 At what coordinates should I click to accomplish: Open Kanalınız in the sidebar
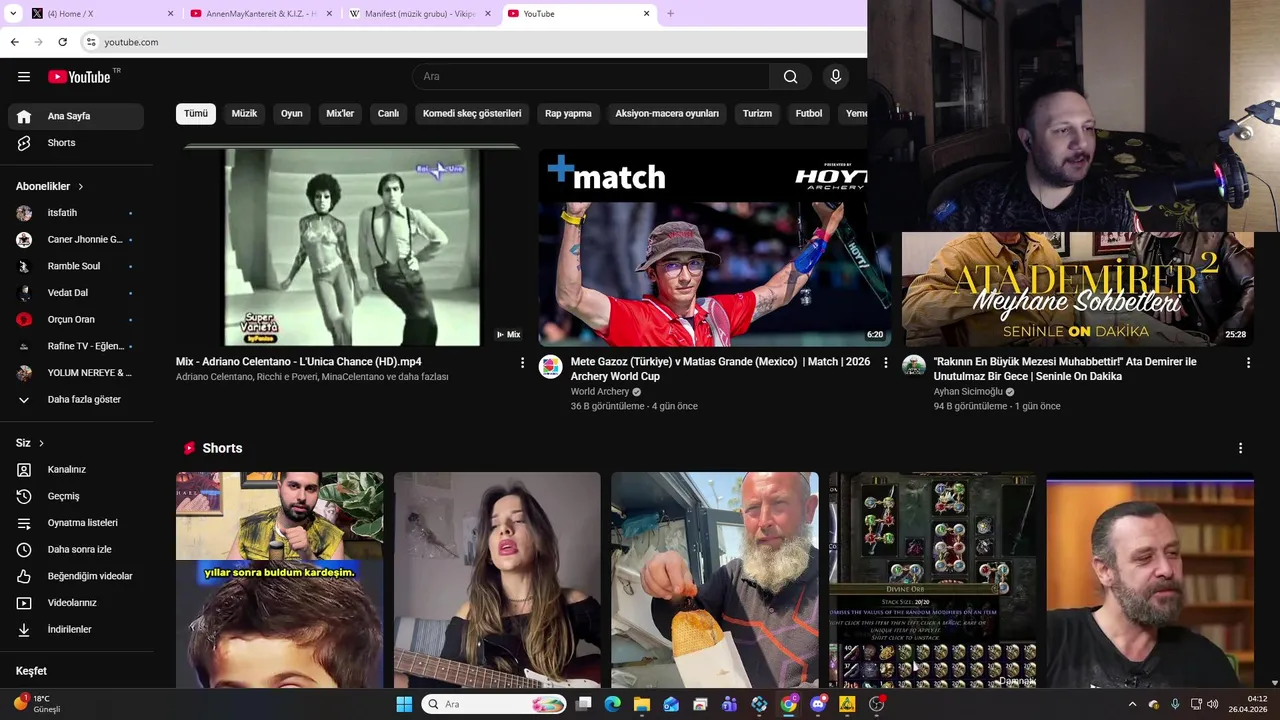pyautogui.click(x=76, y=469)
